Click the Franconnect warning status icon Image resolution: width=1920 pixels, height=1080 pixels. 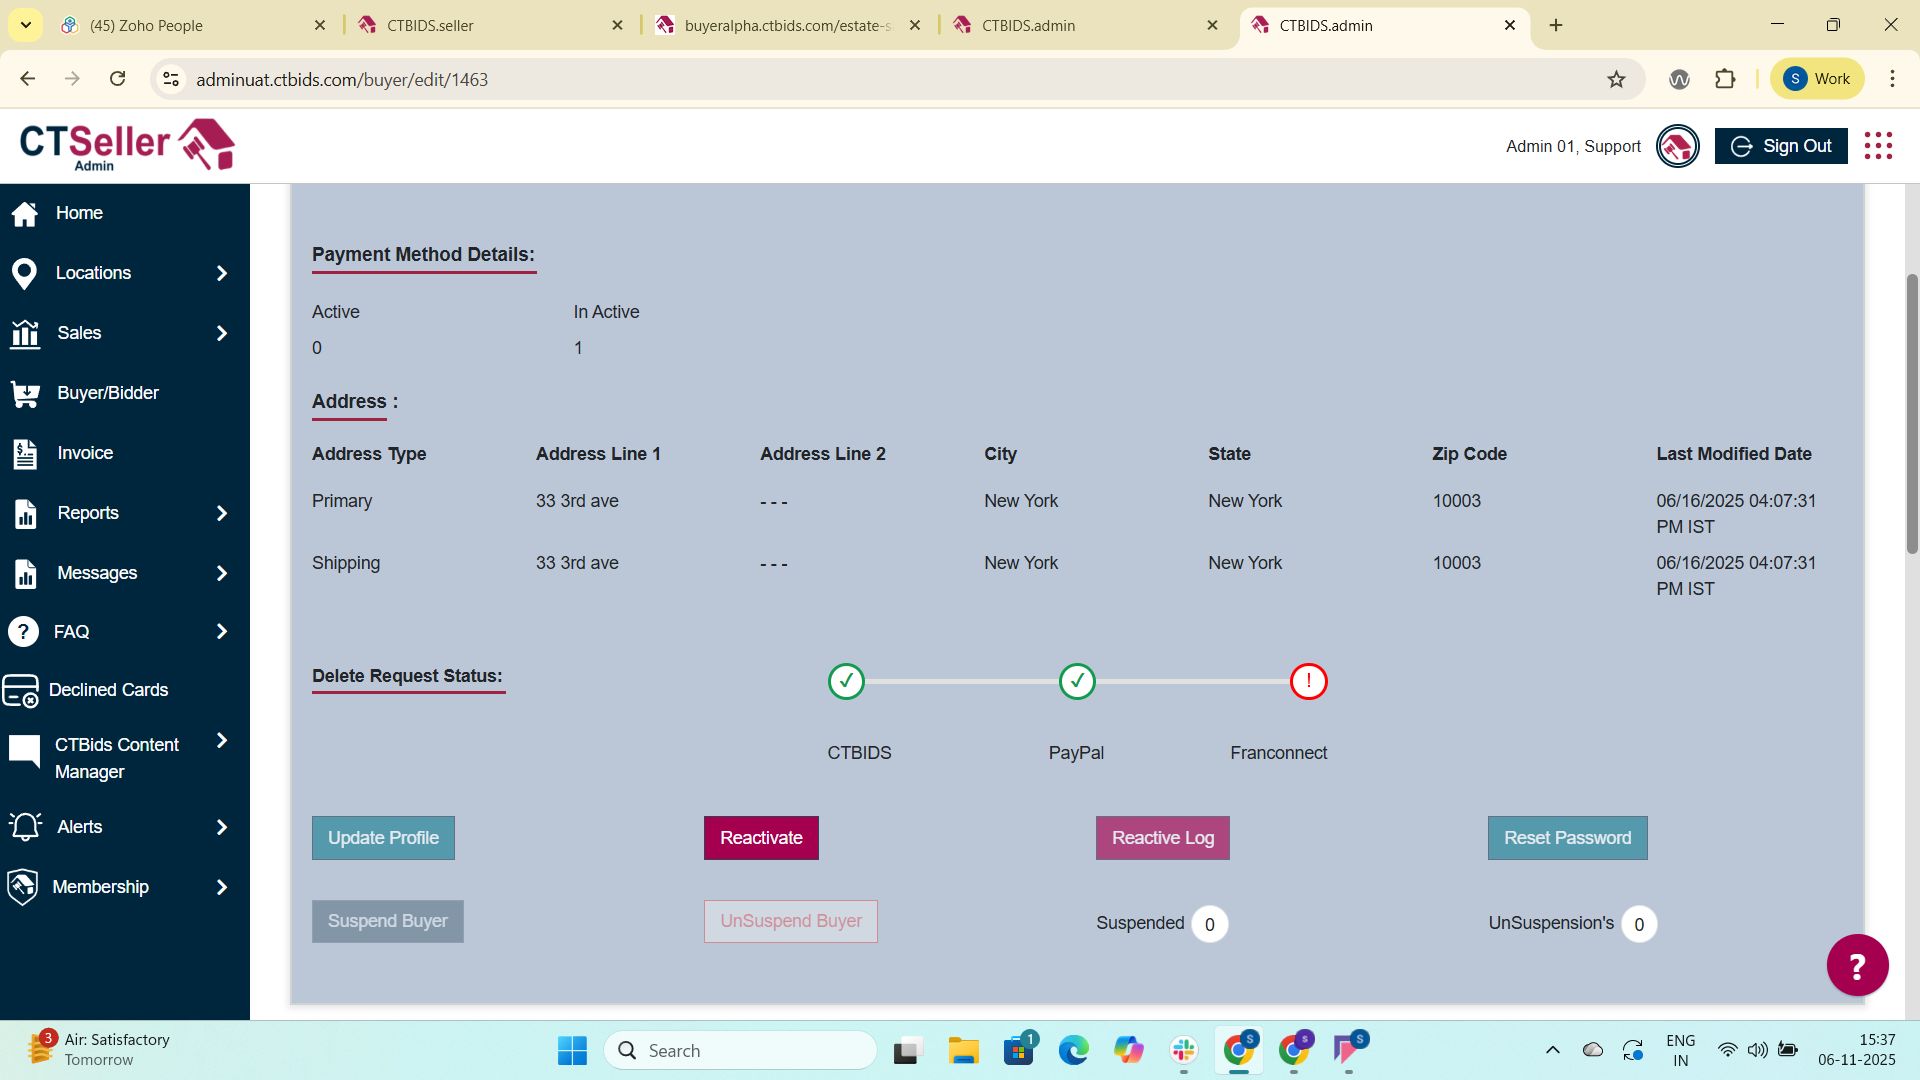coord(1308,682)
